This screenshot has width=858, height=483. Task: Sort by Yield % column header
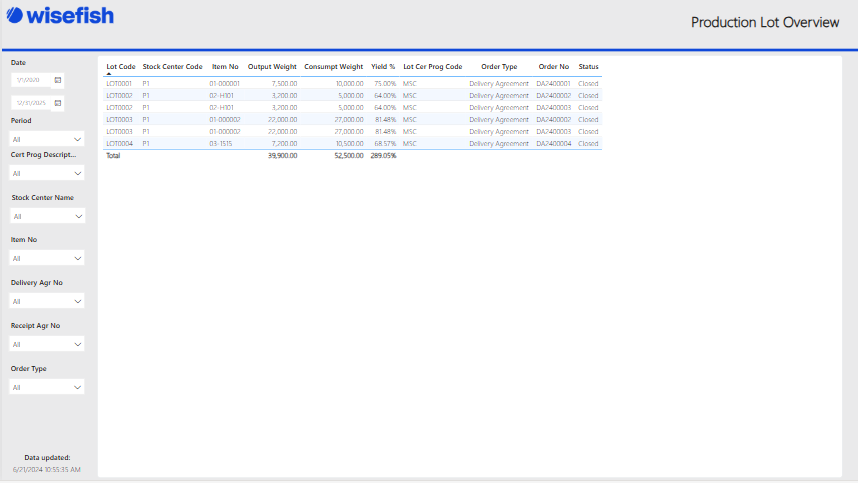[x=383, y=67]
